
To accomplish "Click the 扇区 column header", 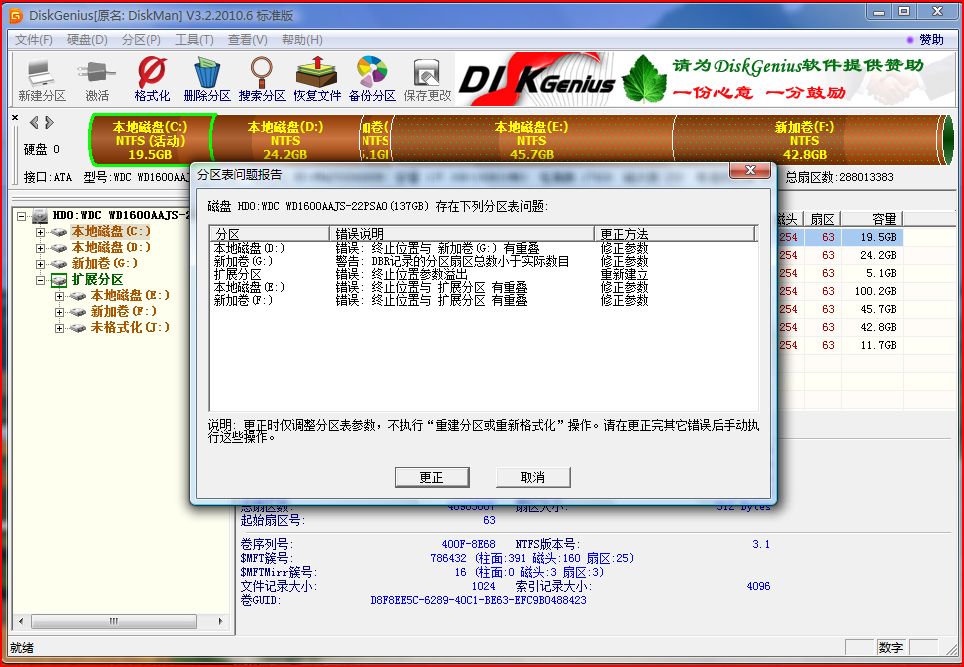I will (x=822, y=219).
